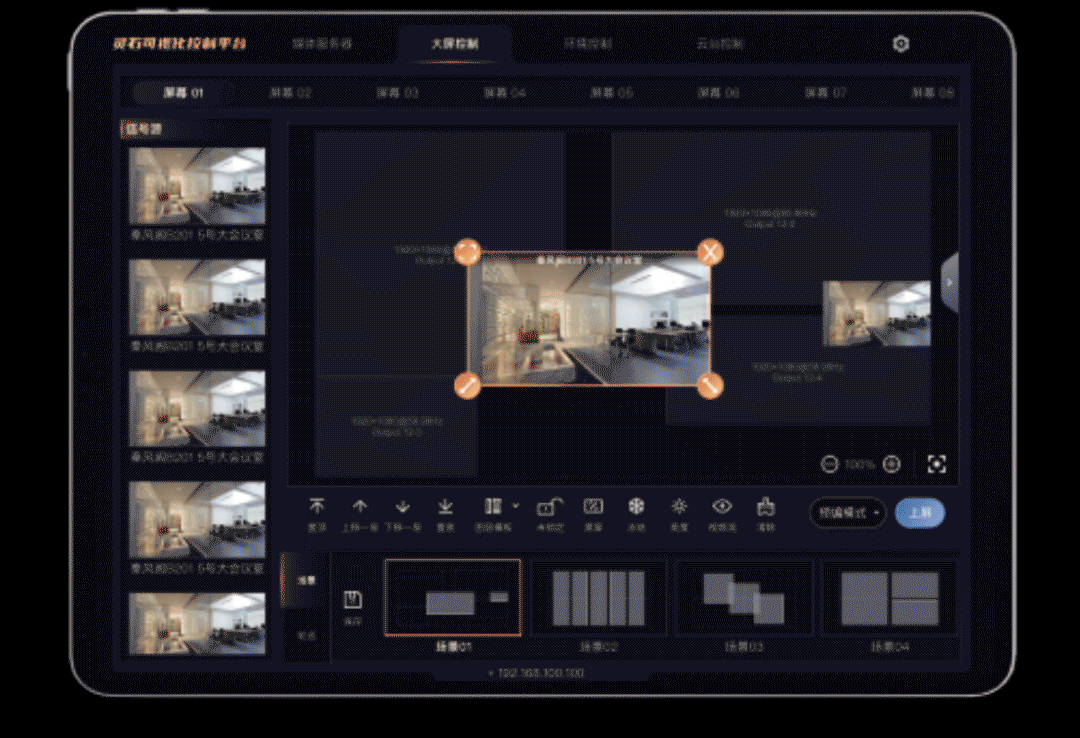1080x738 pixels.
Task: Click the freeze snowflake icon
Action: point(636,507)
